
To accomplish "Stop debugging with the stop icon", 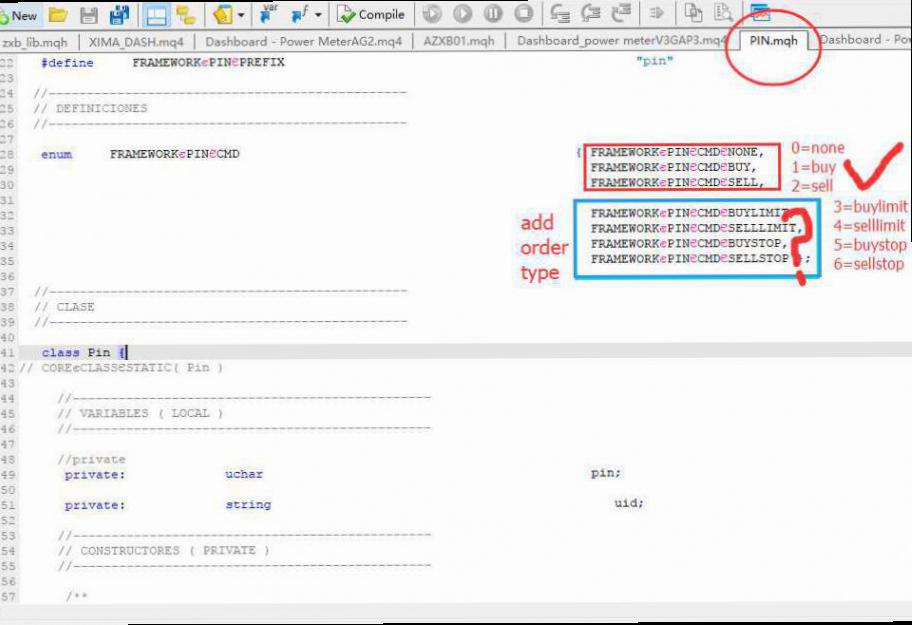I will [523, 15].
